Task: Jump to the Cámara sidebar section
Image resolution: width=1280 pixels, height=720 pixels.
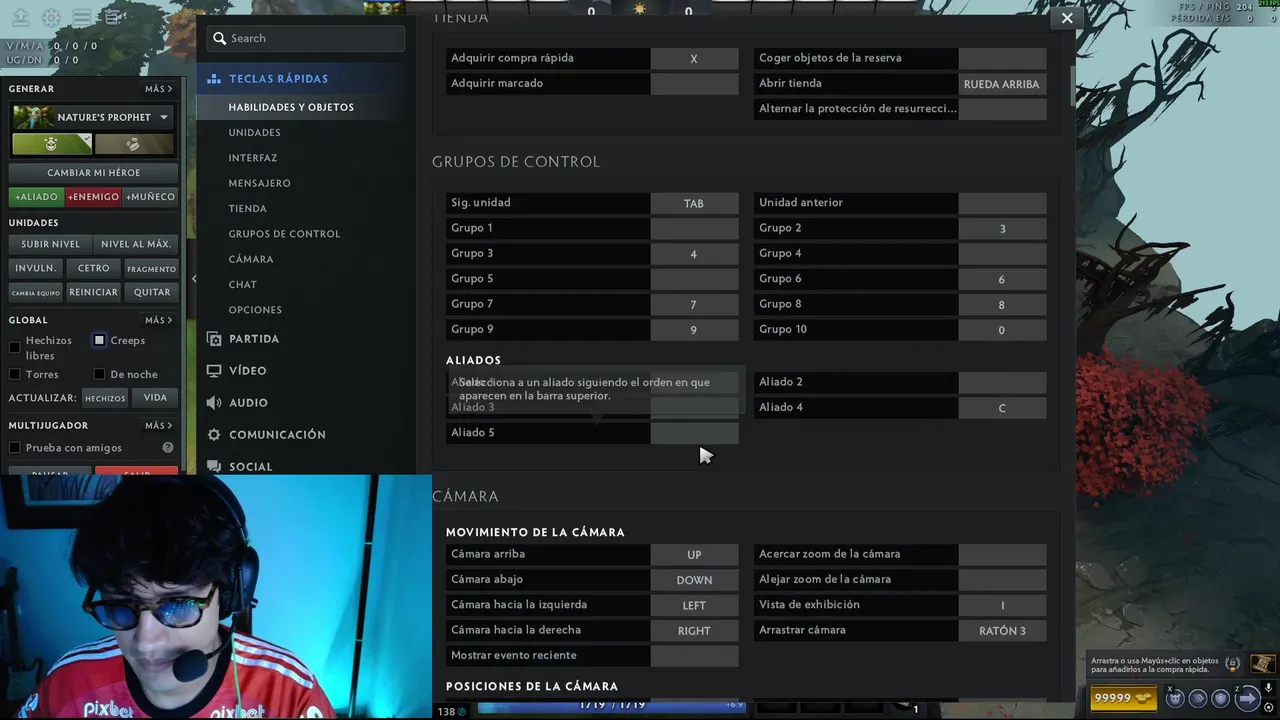Action: (251, 259)
